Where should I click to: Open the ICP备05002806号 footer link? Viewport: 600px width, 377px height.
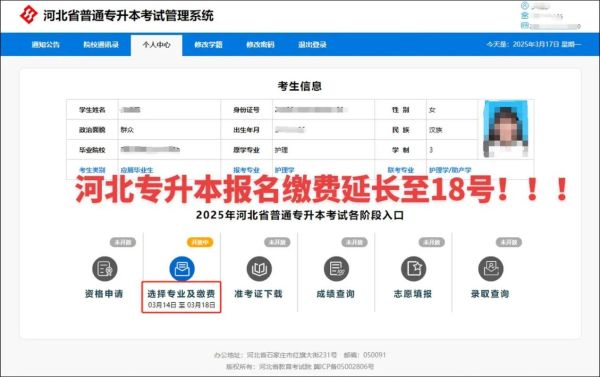[x=344, y=367]
